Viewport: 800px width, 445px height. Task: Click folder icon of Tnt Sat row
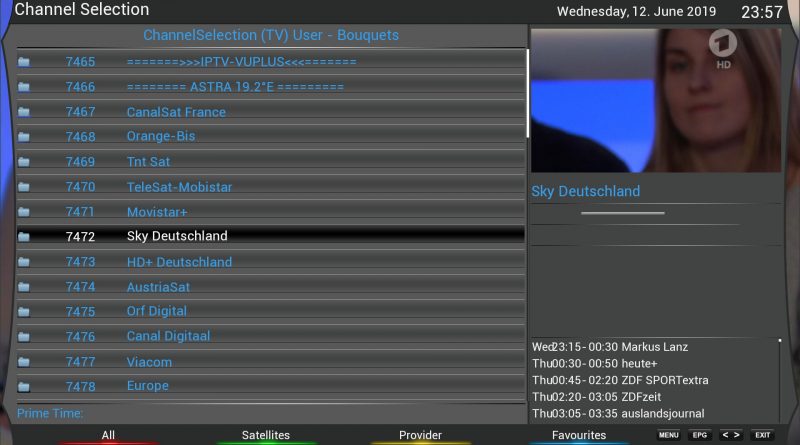click(x=23, y=162)
